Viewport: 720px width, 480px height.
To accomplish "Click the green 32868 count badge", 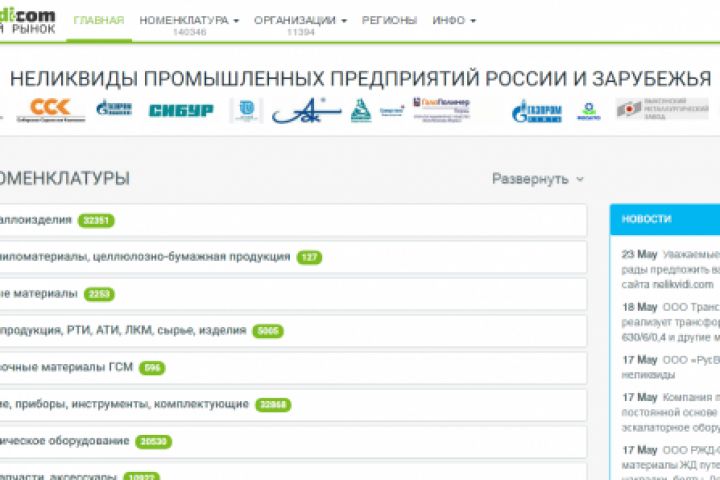I will [273, 405].
